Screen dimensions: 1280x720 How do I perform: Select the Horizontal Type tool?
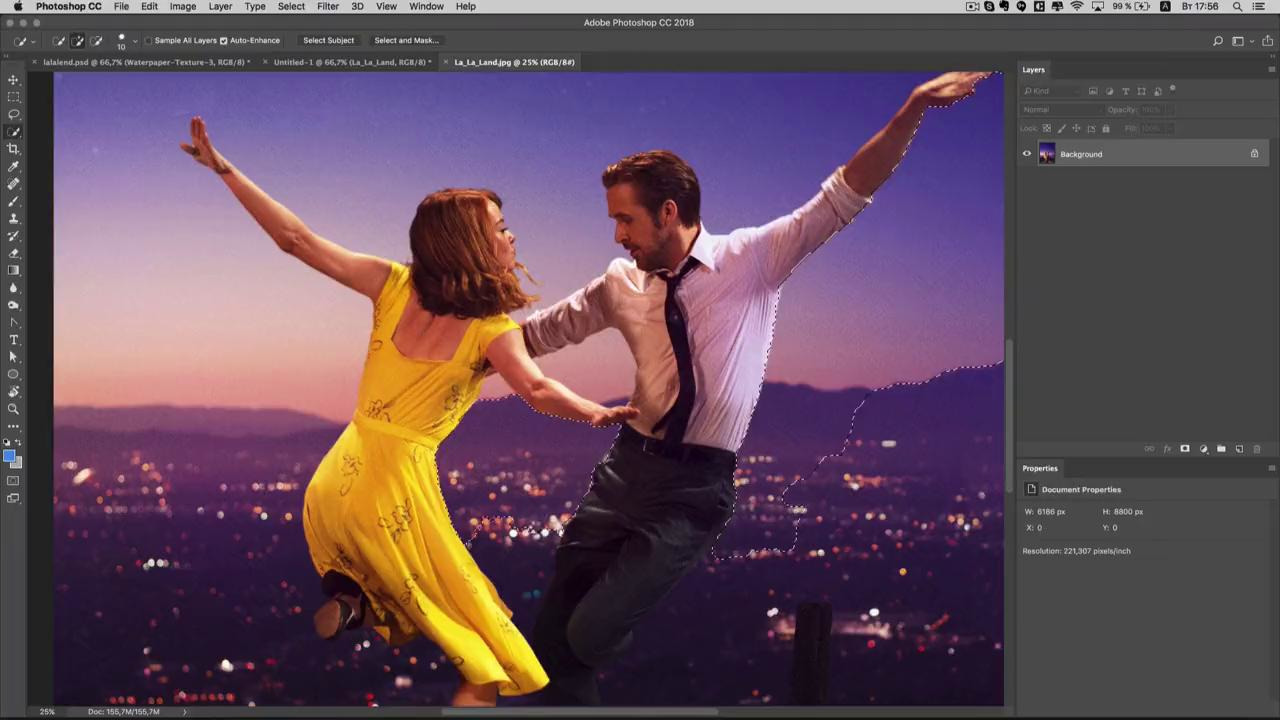pyautogui.click(x=13, y=340)
